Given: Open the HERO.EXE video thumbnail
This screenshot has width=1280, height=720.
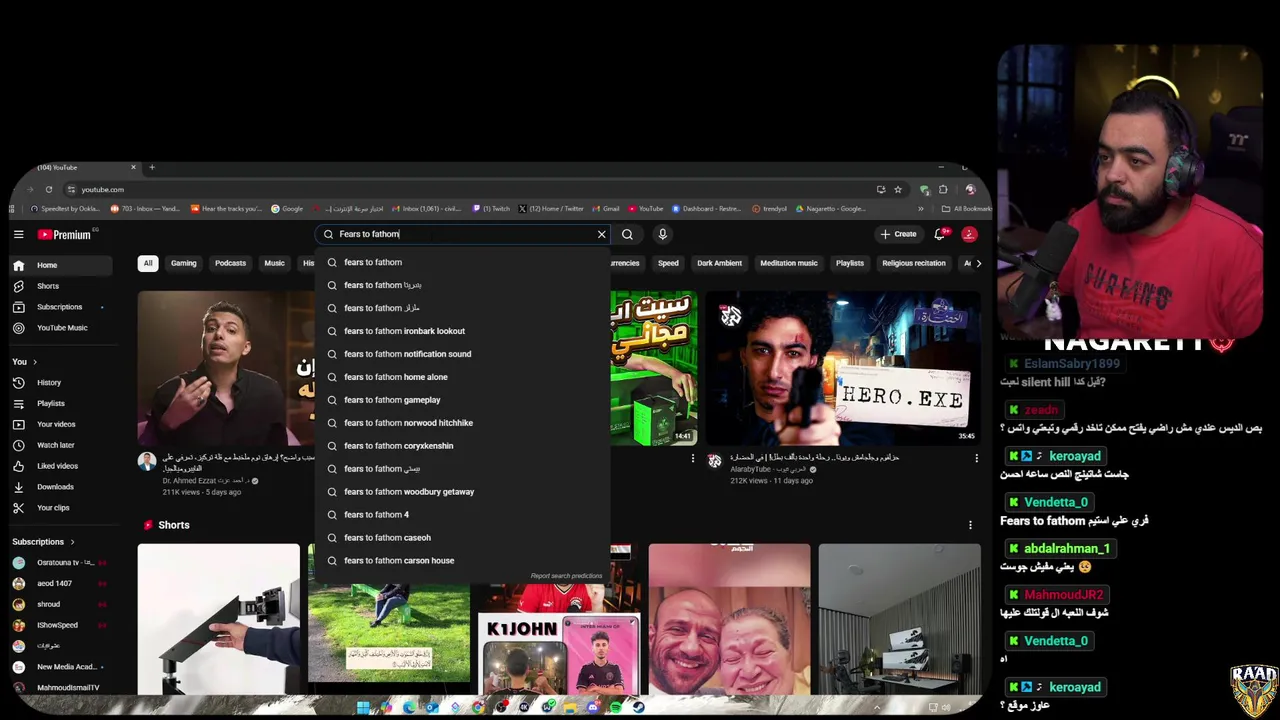Looking at the screenshot, I should click(x=843, y=368).
